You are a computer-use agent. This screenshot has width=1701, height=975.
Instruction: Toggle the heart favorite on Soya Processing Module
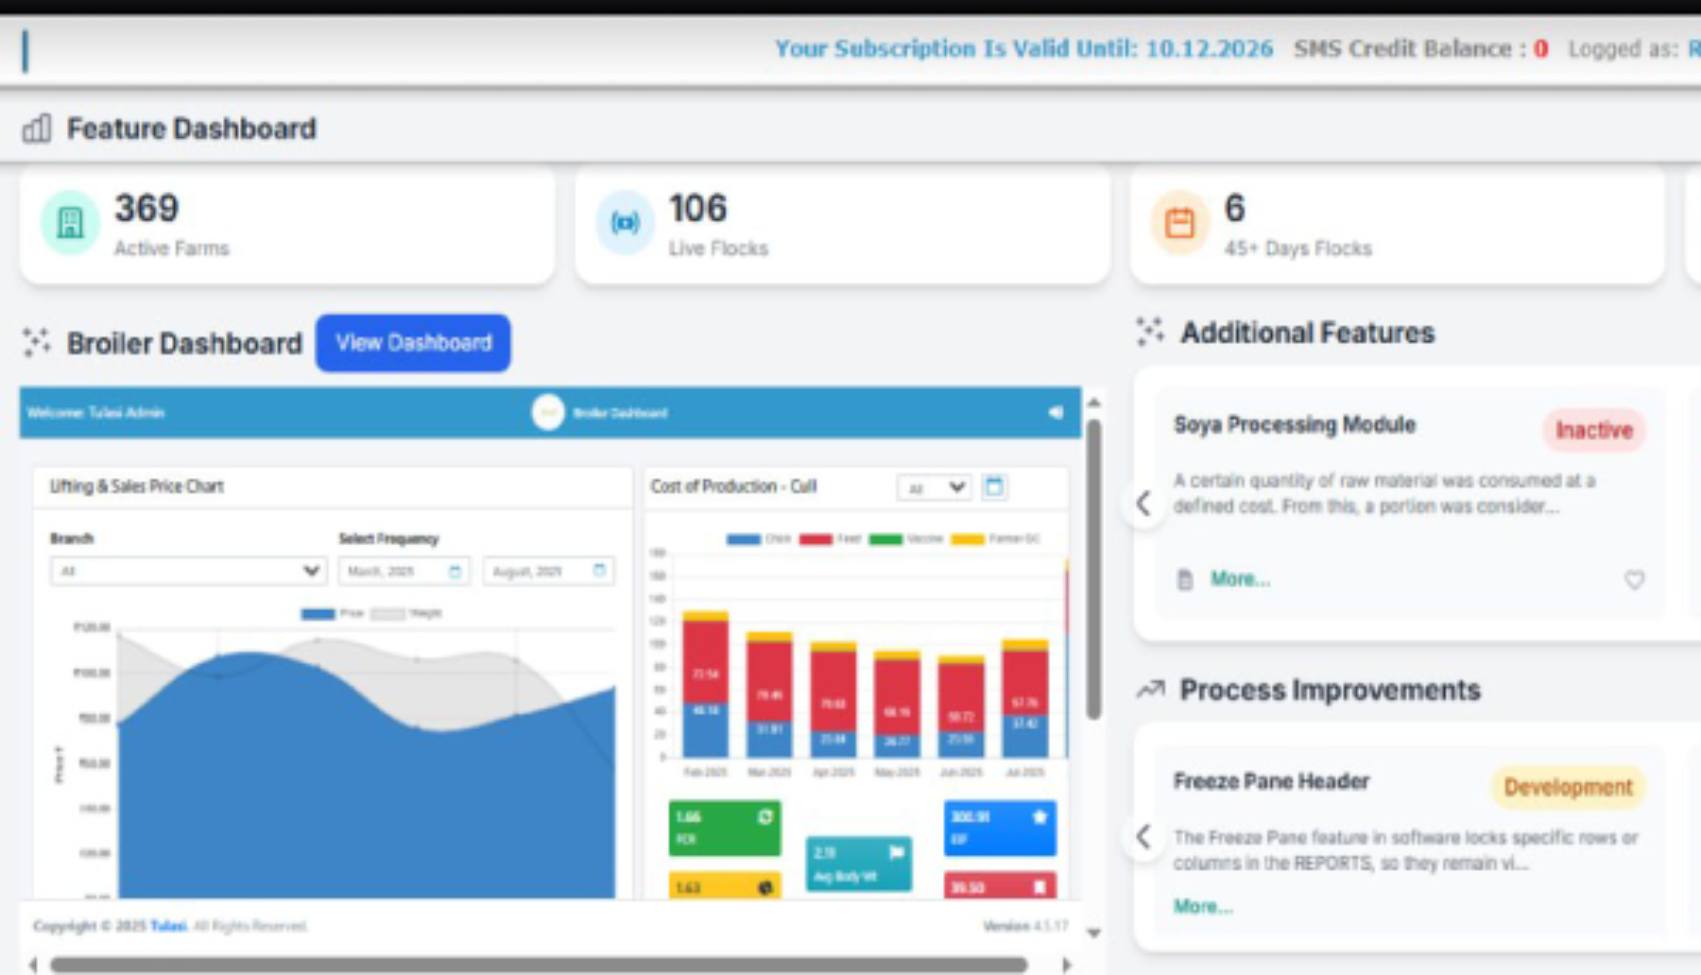point(1635,579)
